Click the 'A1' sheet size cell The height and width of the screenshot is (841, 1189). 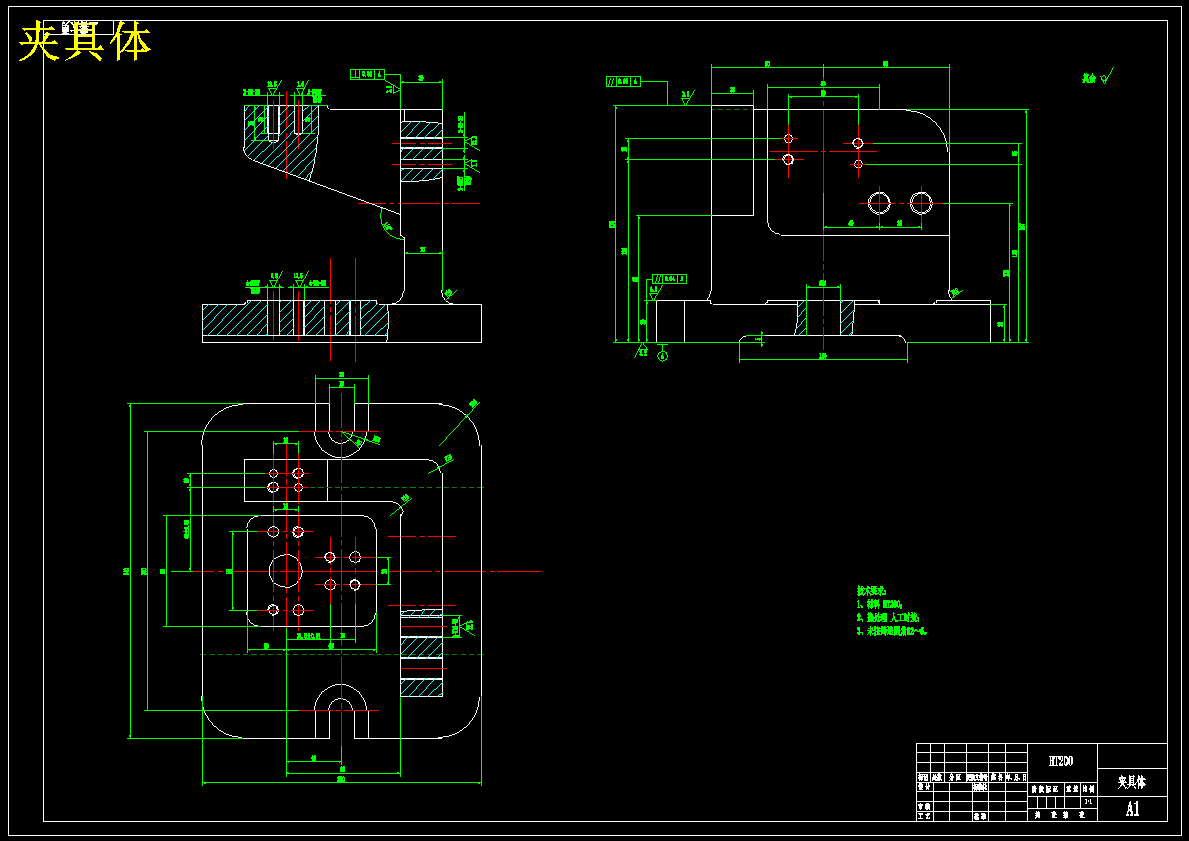1132,808
